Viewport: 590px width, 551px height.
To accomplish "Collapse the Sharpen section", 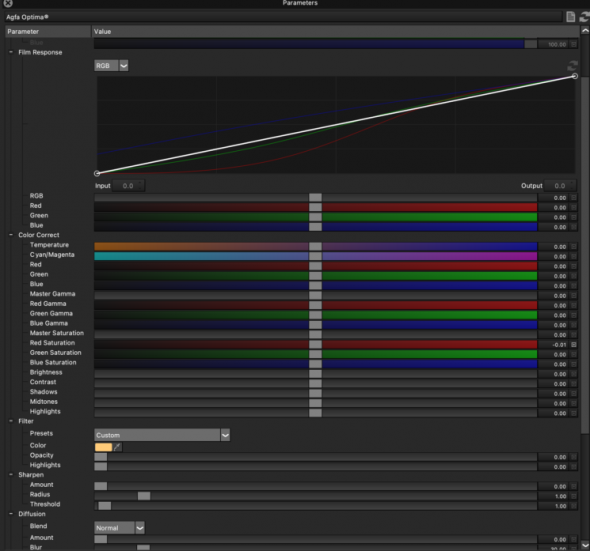I will coord(11,474).
